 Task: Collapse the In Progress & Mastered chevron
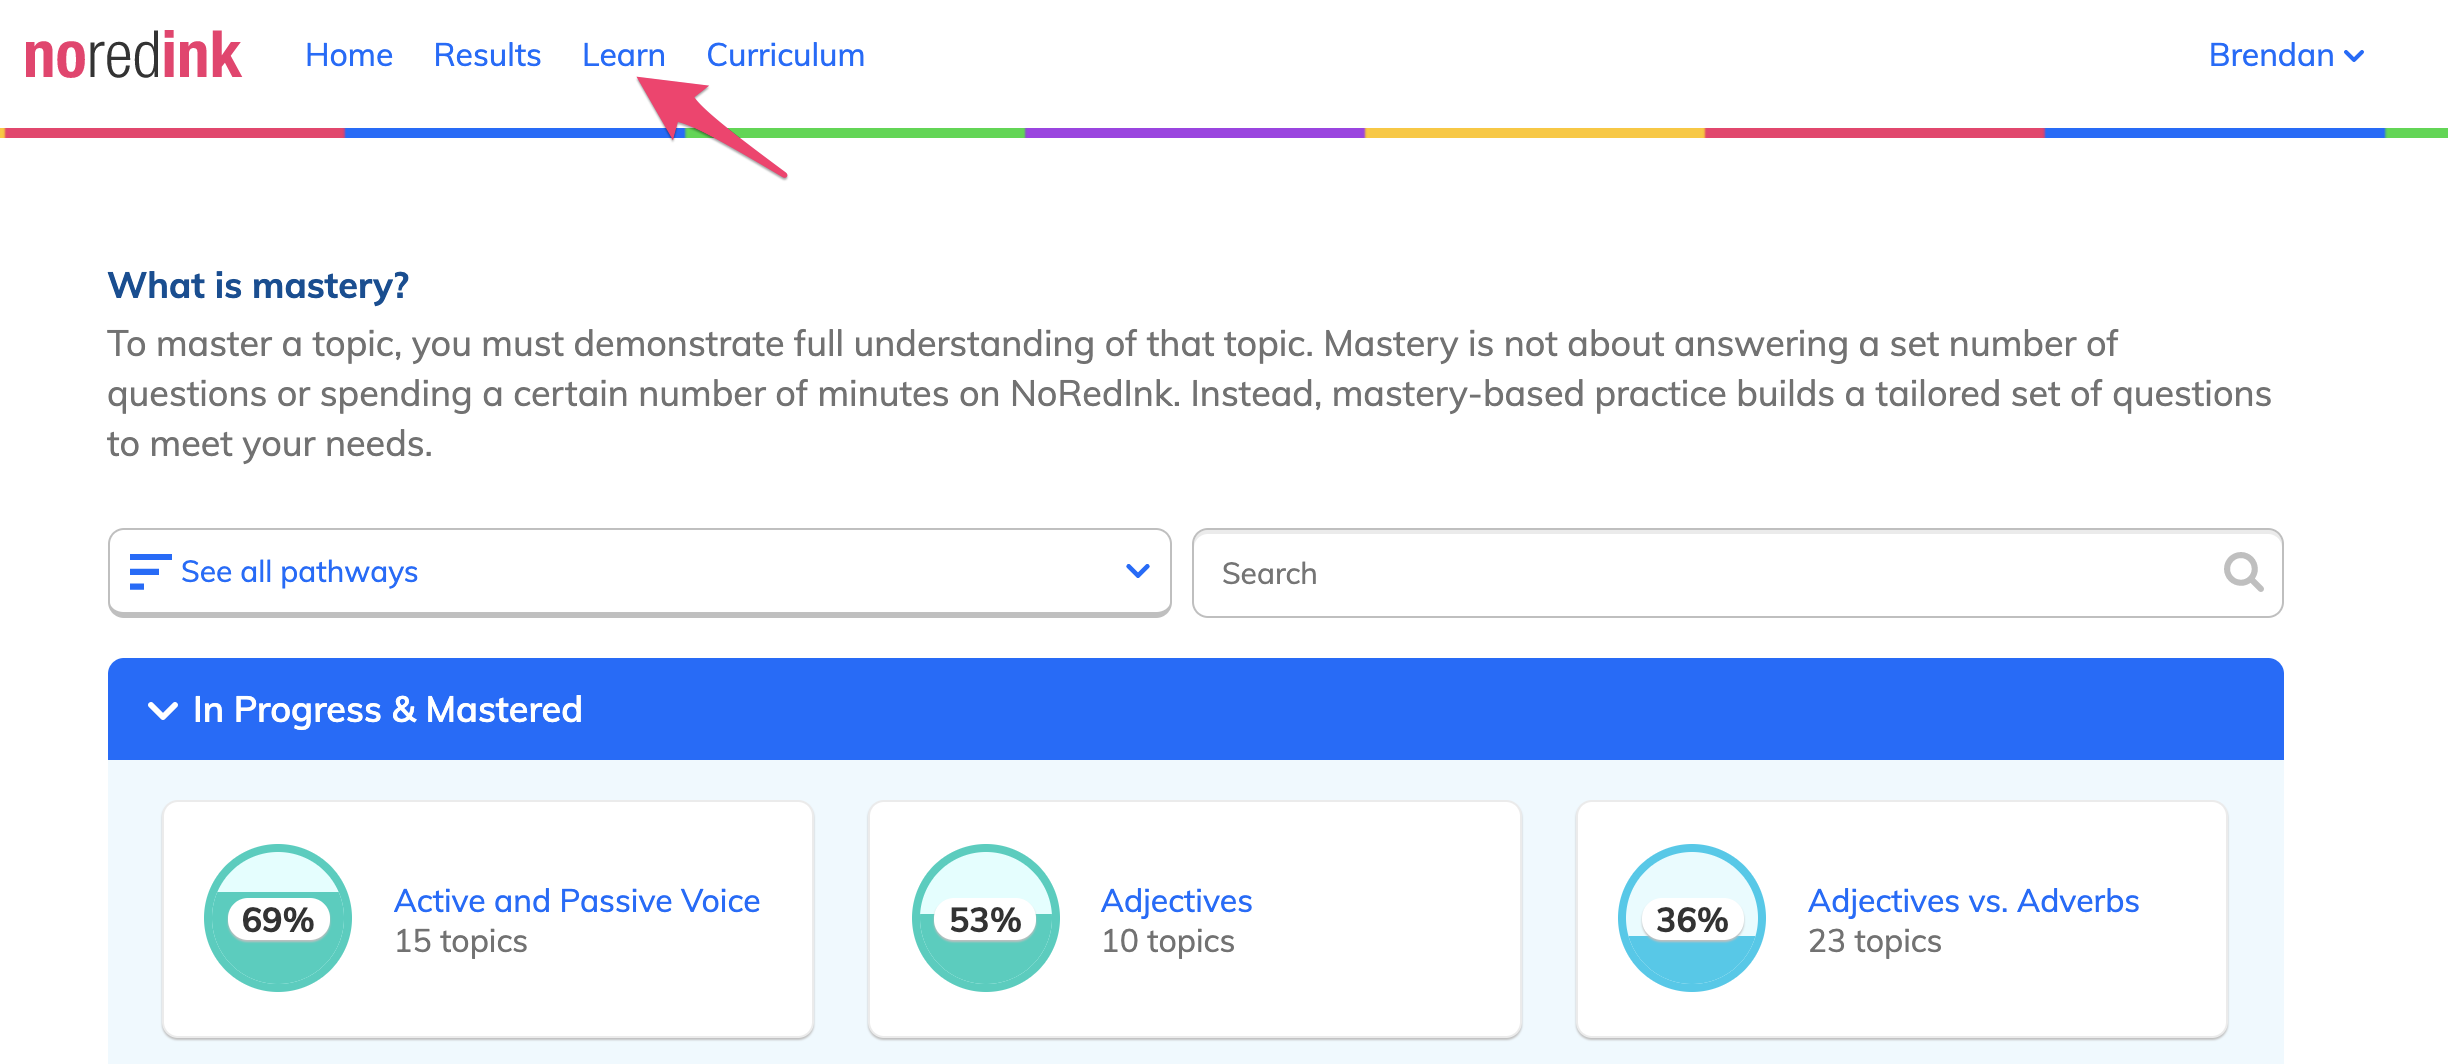point(162,710)
